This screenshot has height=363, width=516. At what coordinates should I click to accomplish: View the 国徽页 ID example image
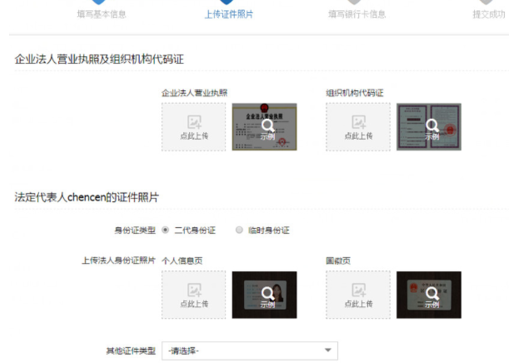point(429,295)
